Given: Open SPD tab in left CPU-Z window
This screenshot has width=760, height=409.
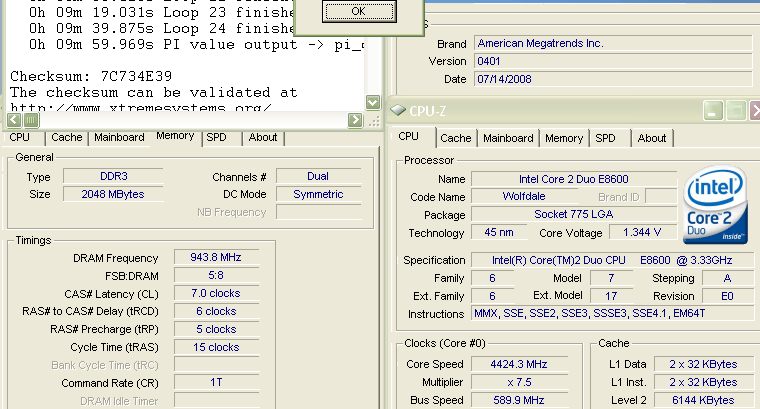Looking at the screenshot, I should 216,138.
